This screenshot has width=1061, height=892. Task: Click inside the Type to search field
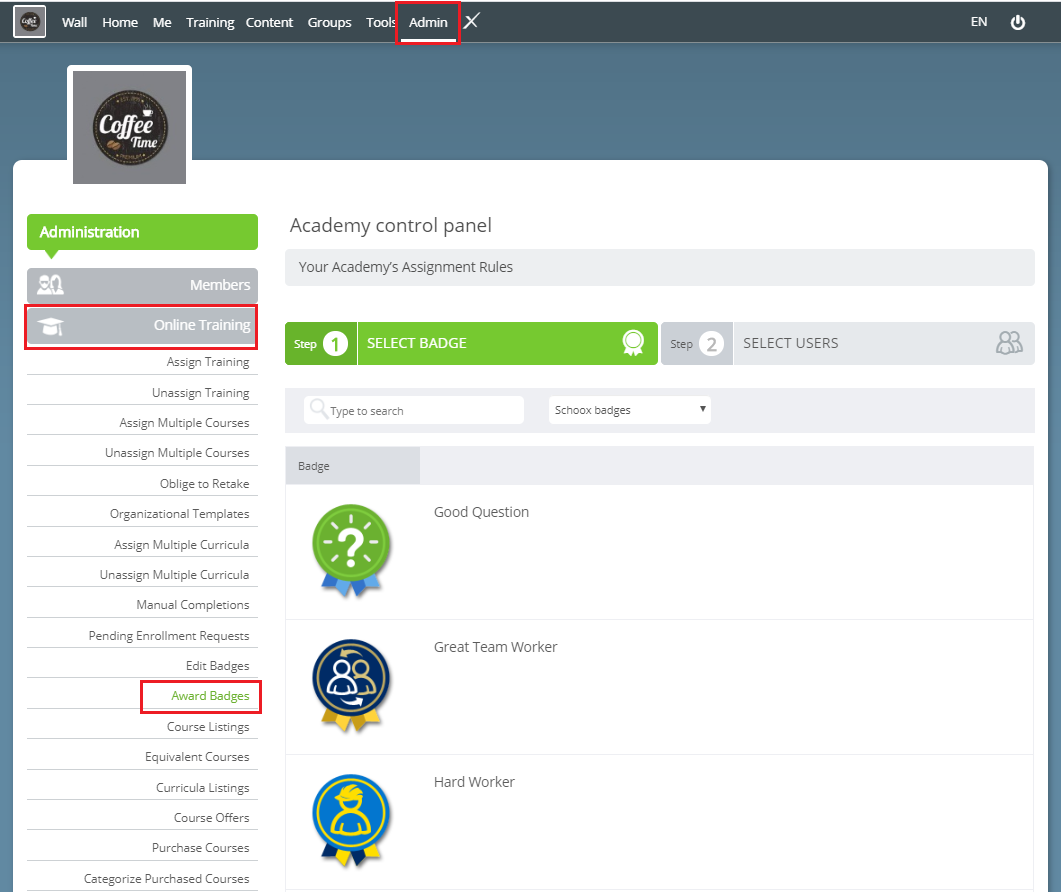pos(410,410)
